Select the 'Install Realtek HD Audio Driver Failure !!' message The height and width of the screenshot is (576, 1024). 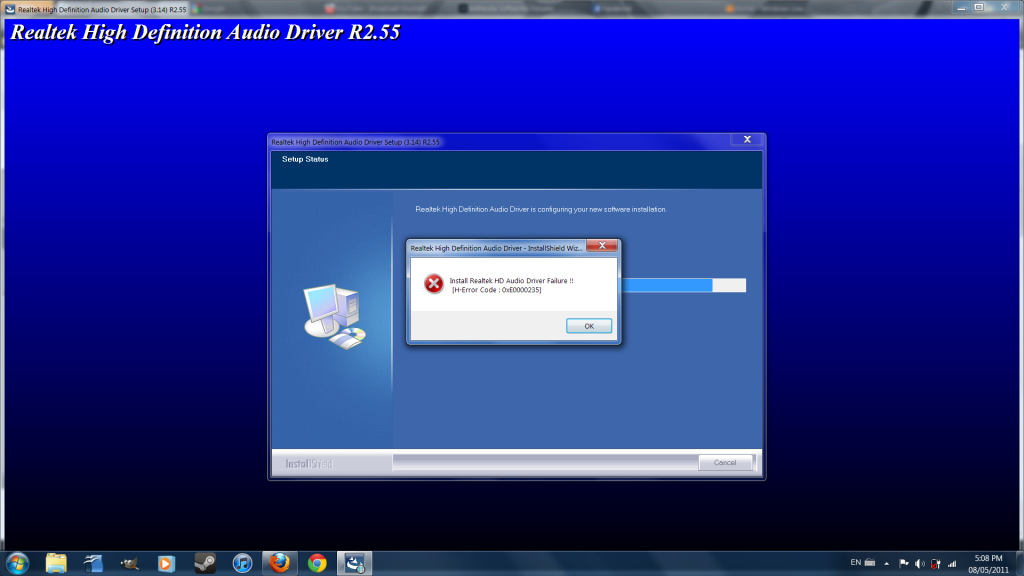511,281
